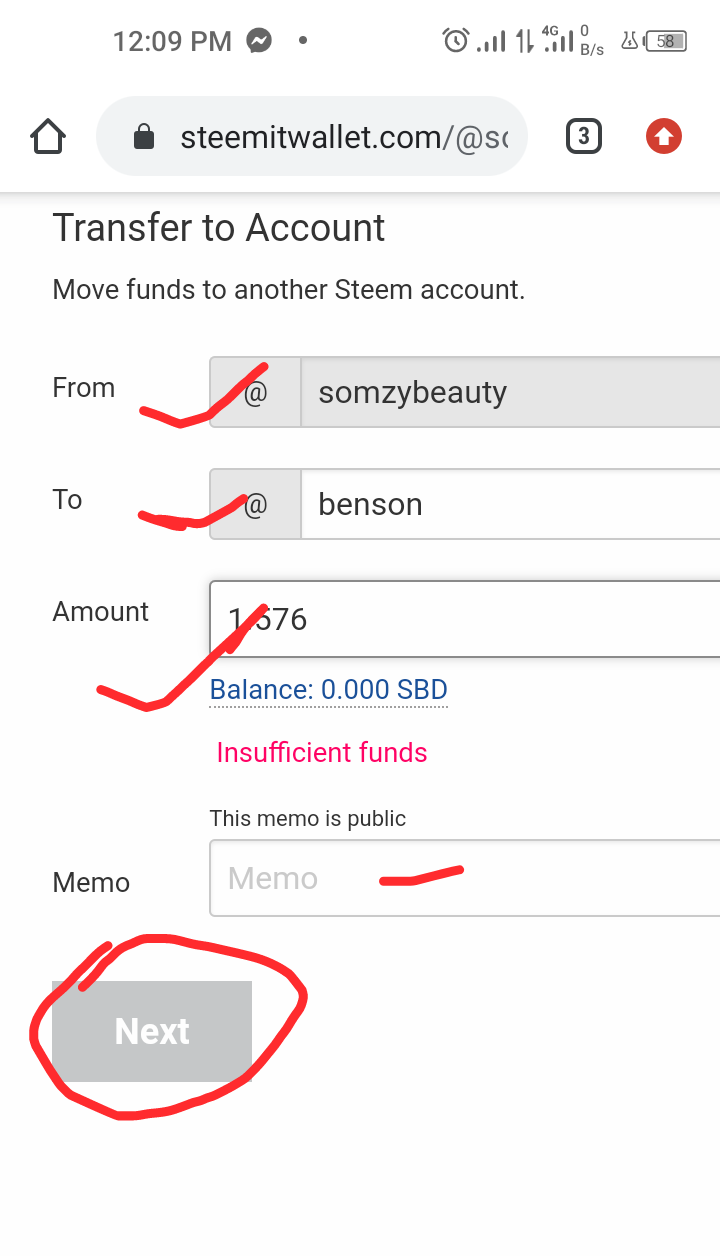This screenshot has width=720, height=1256.
Task: Tap the clock showing 12:09 PM
Action: pos(172,41)
